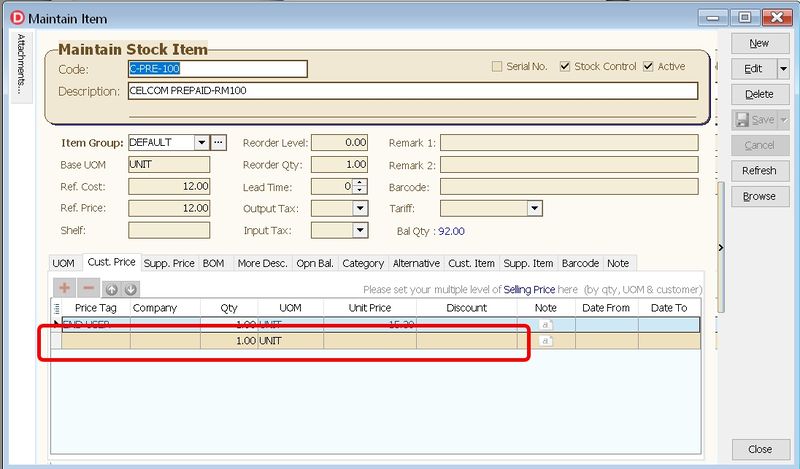Image resolution: width=800 pixels, height=469 pixels.
Task: Move price row down with arrow icon
Action: [x=130, y=289]
